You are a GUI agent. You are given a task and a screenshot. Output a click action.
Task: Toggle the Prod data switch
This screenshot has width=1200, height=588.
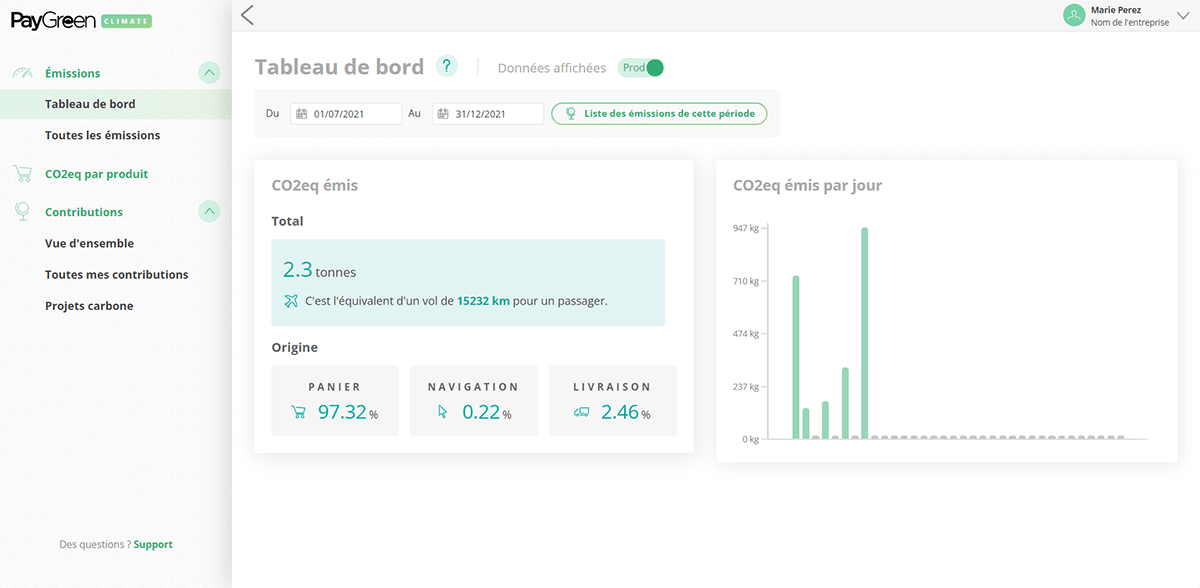click(641, 68)
